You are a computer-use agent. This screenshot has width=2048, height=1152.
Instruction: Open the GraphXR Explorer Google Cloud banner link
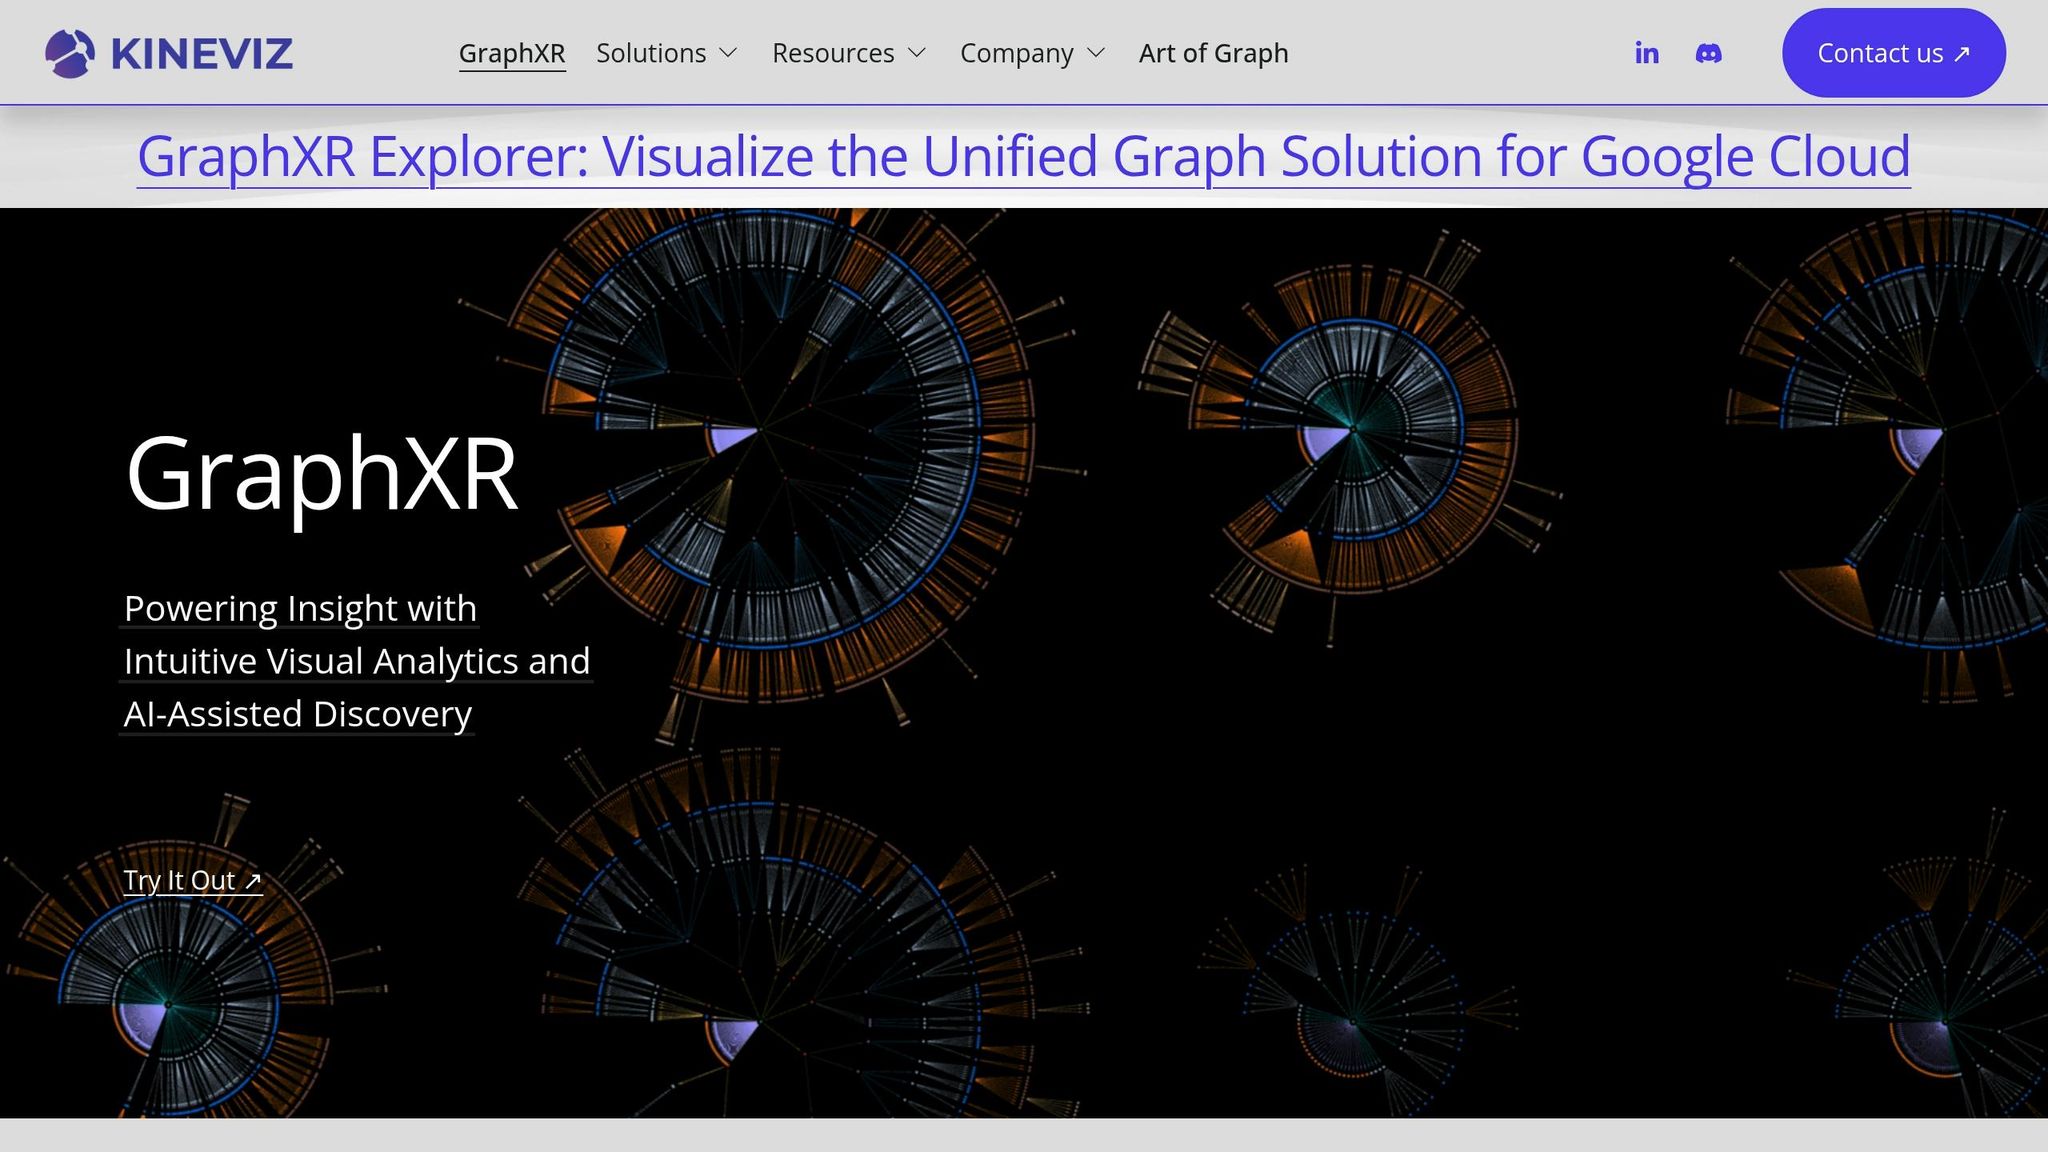point(1023,157)
